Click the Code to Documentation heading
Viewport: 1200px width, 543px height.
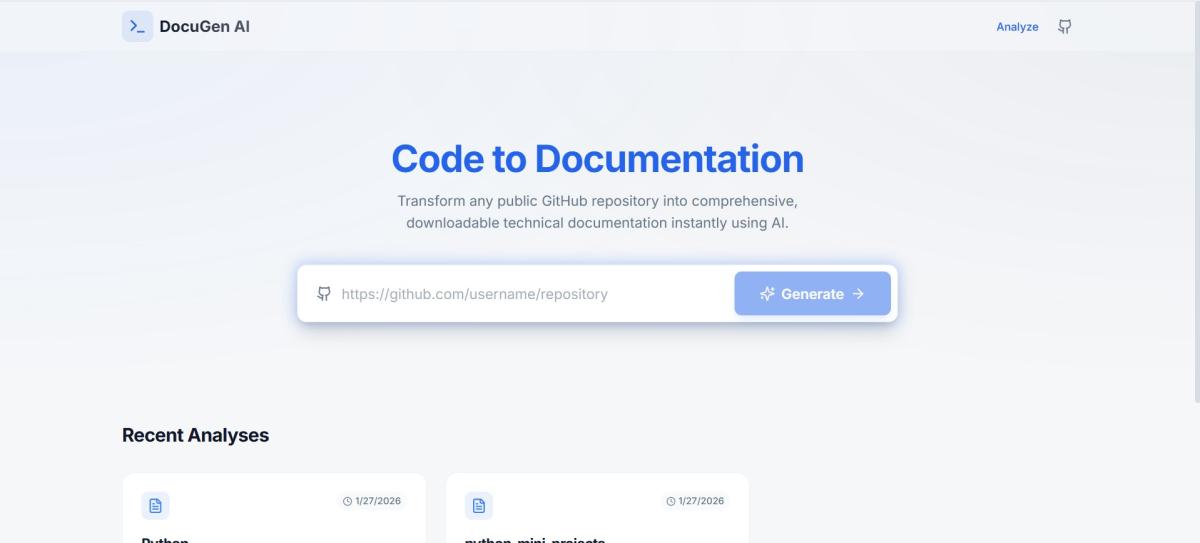click(597, 159)
